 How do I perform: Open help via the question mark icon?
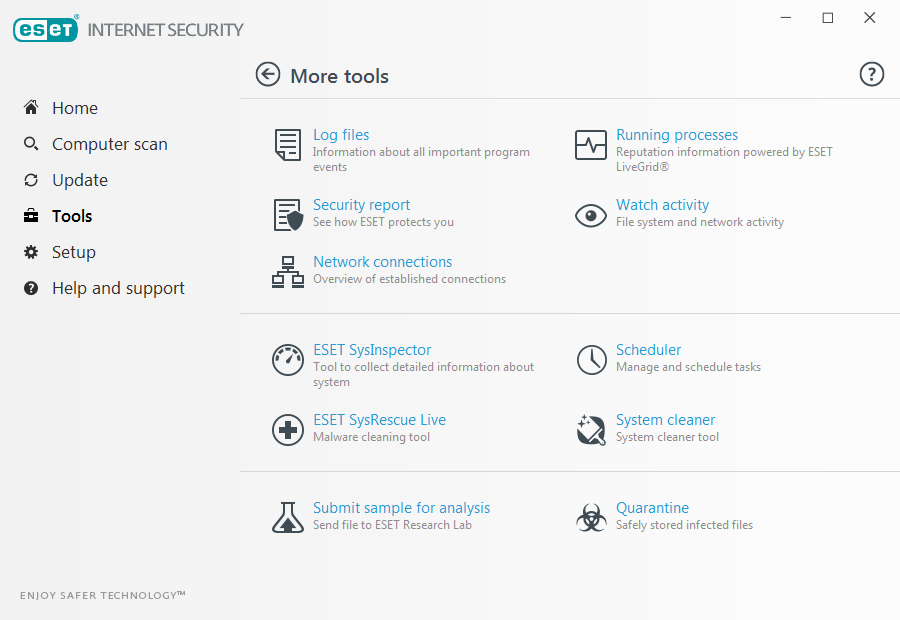872,75
